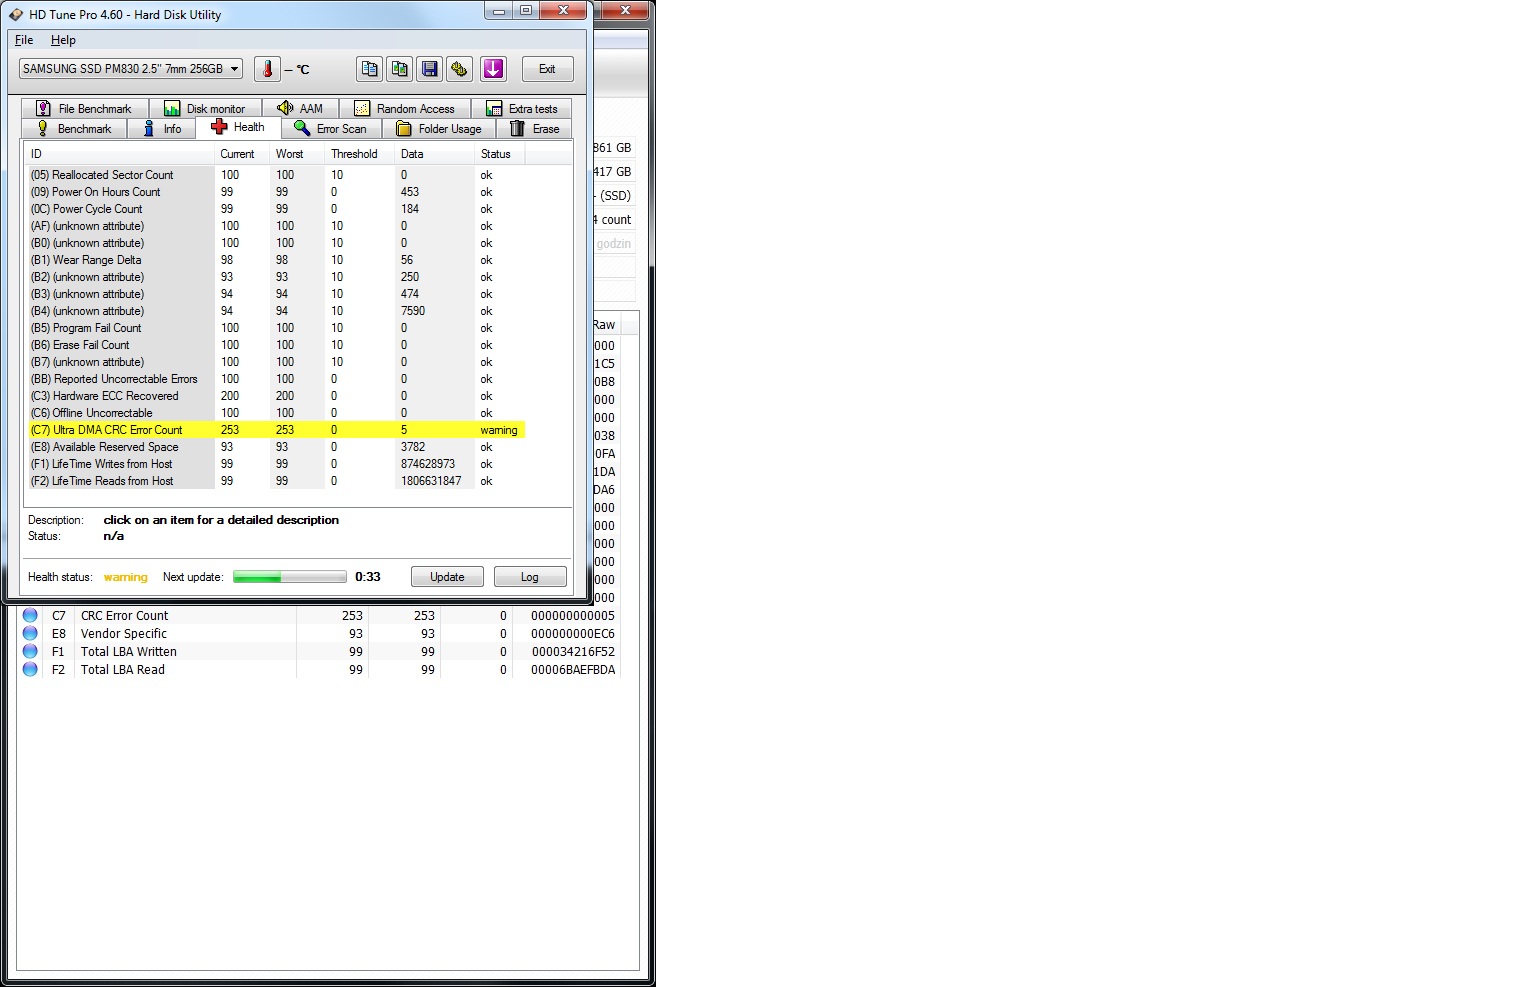The image size is (1536, 987).
Task: Copy info as text to clipboard
Action: point(370,68)
